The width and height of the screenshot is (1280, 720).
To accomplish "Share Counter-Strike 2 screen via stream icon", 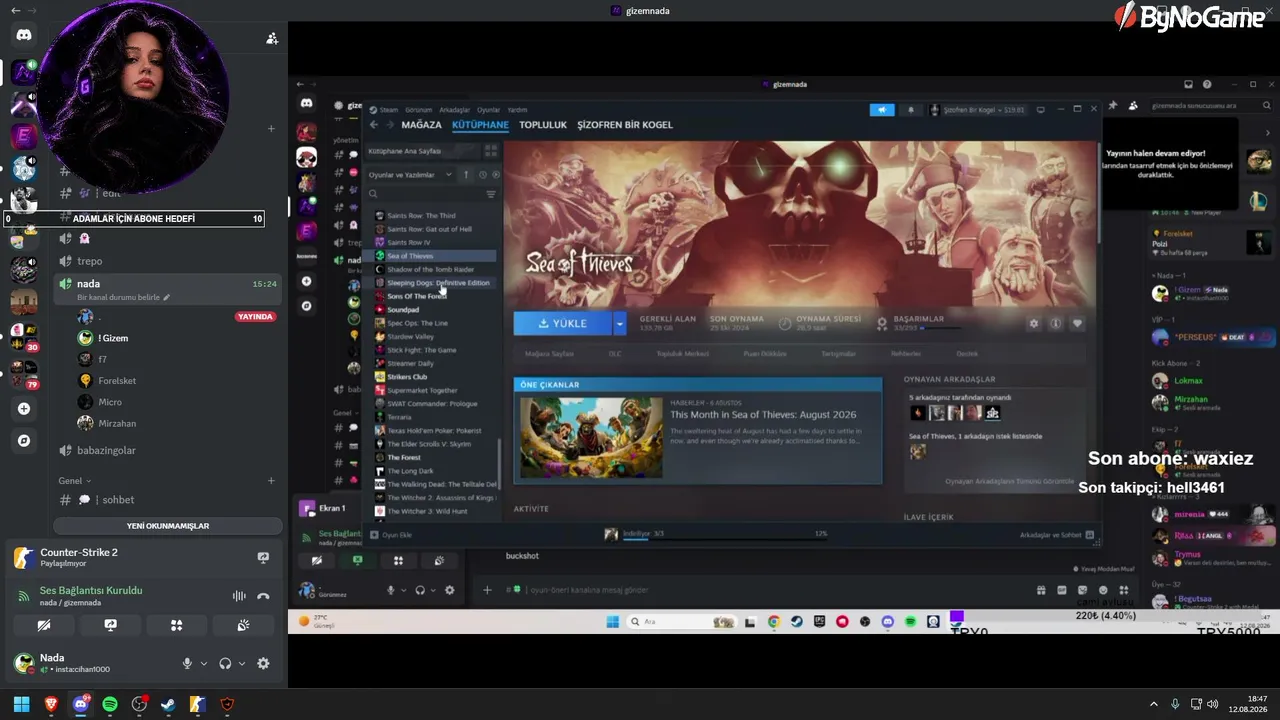I will 263,558.
